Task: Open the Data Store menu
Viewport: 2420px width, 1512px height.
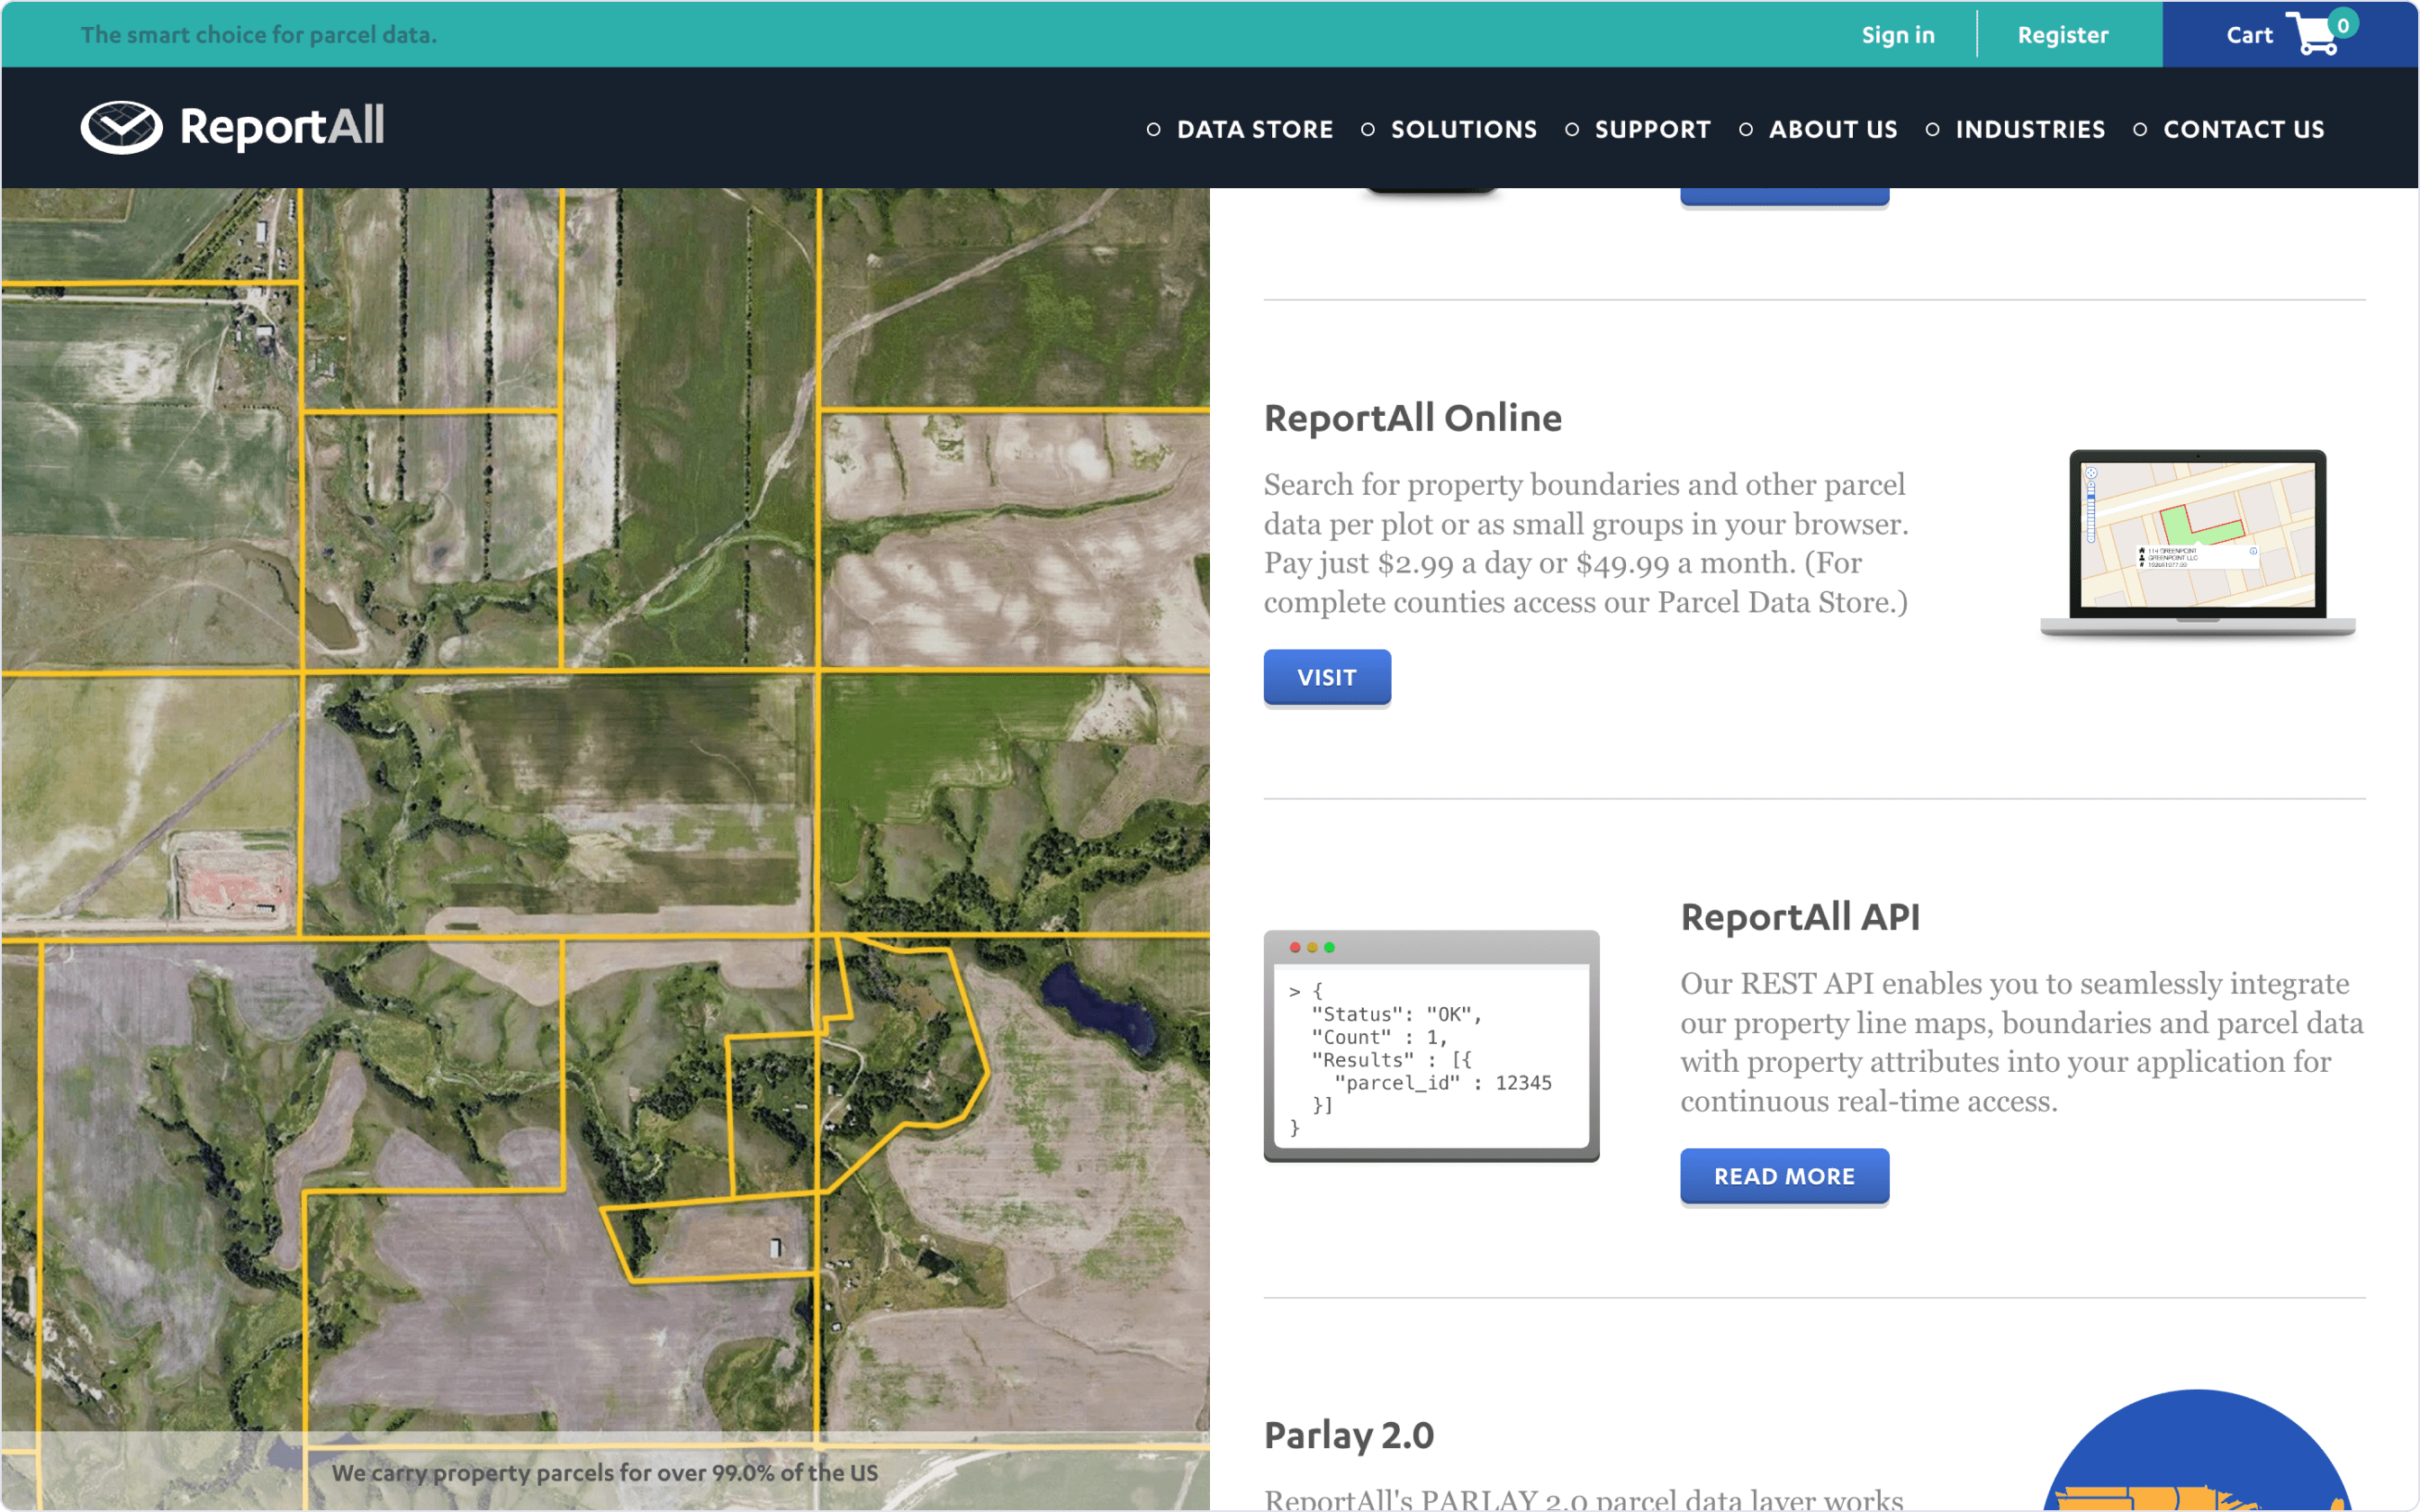Action: point(1254,130)
